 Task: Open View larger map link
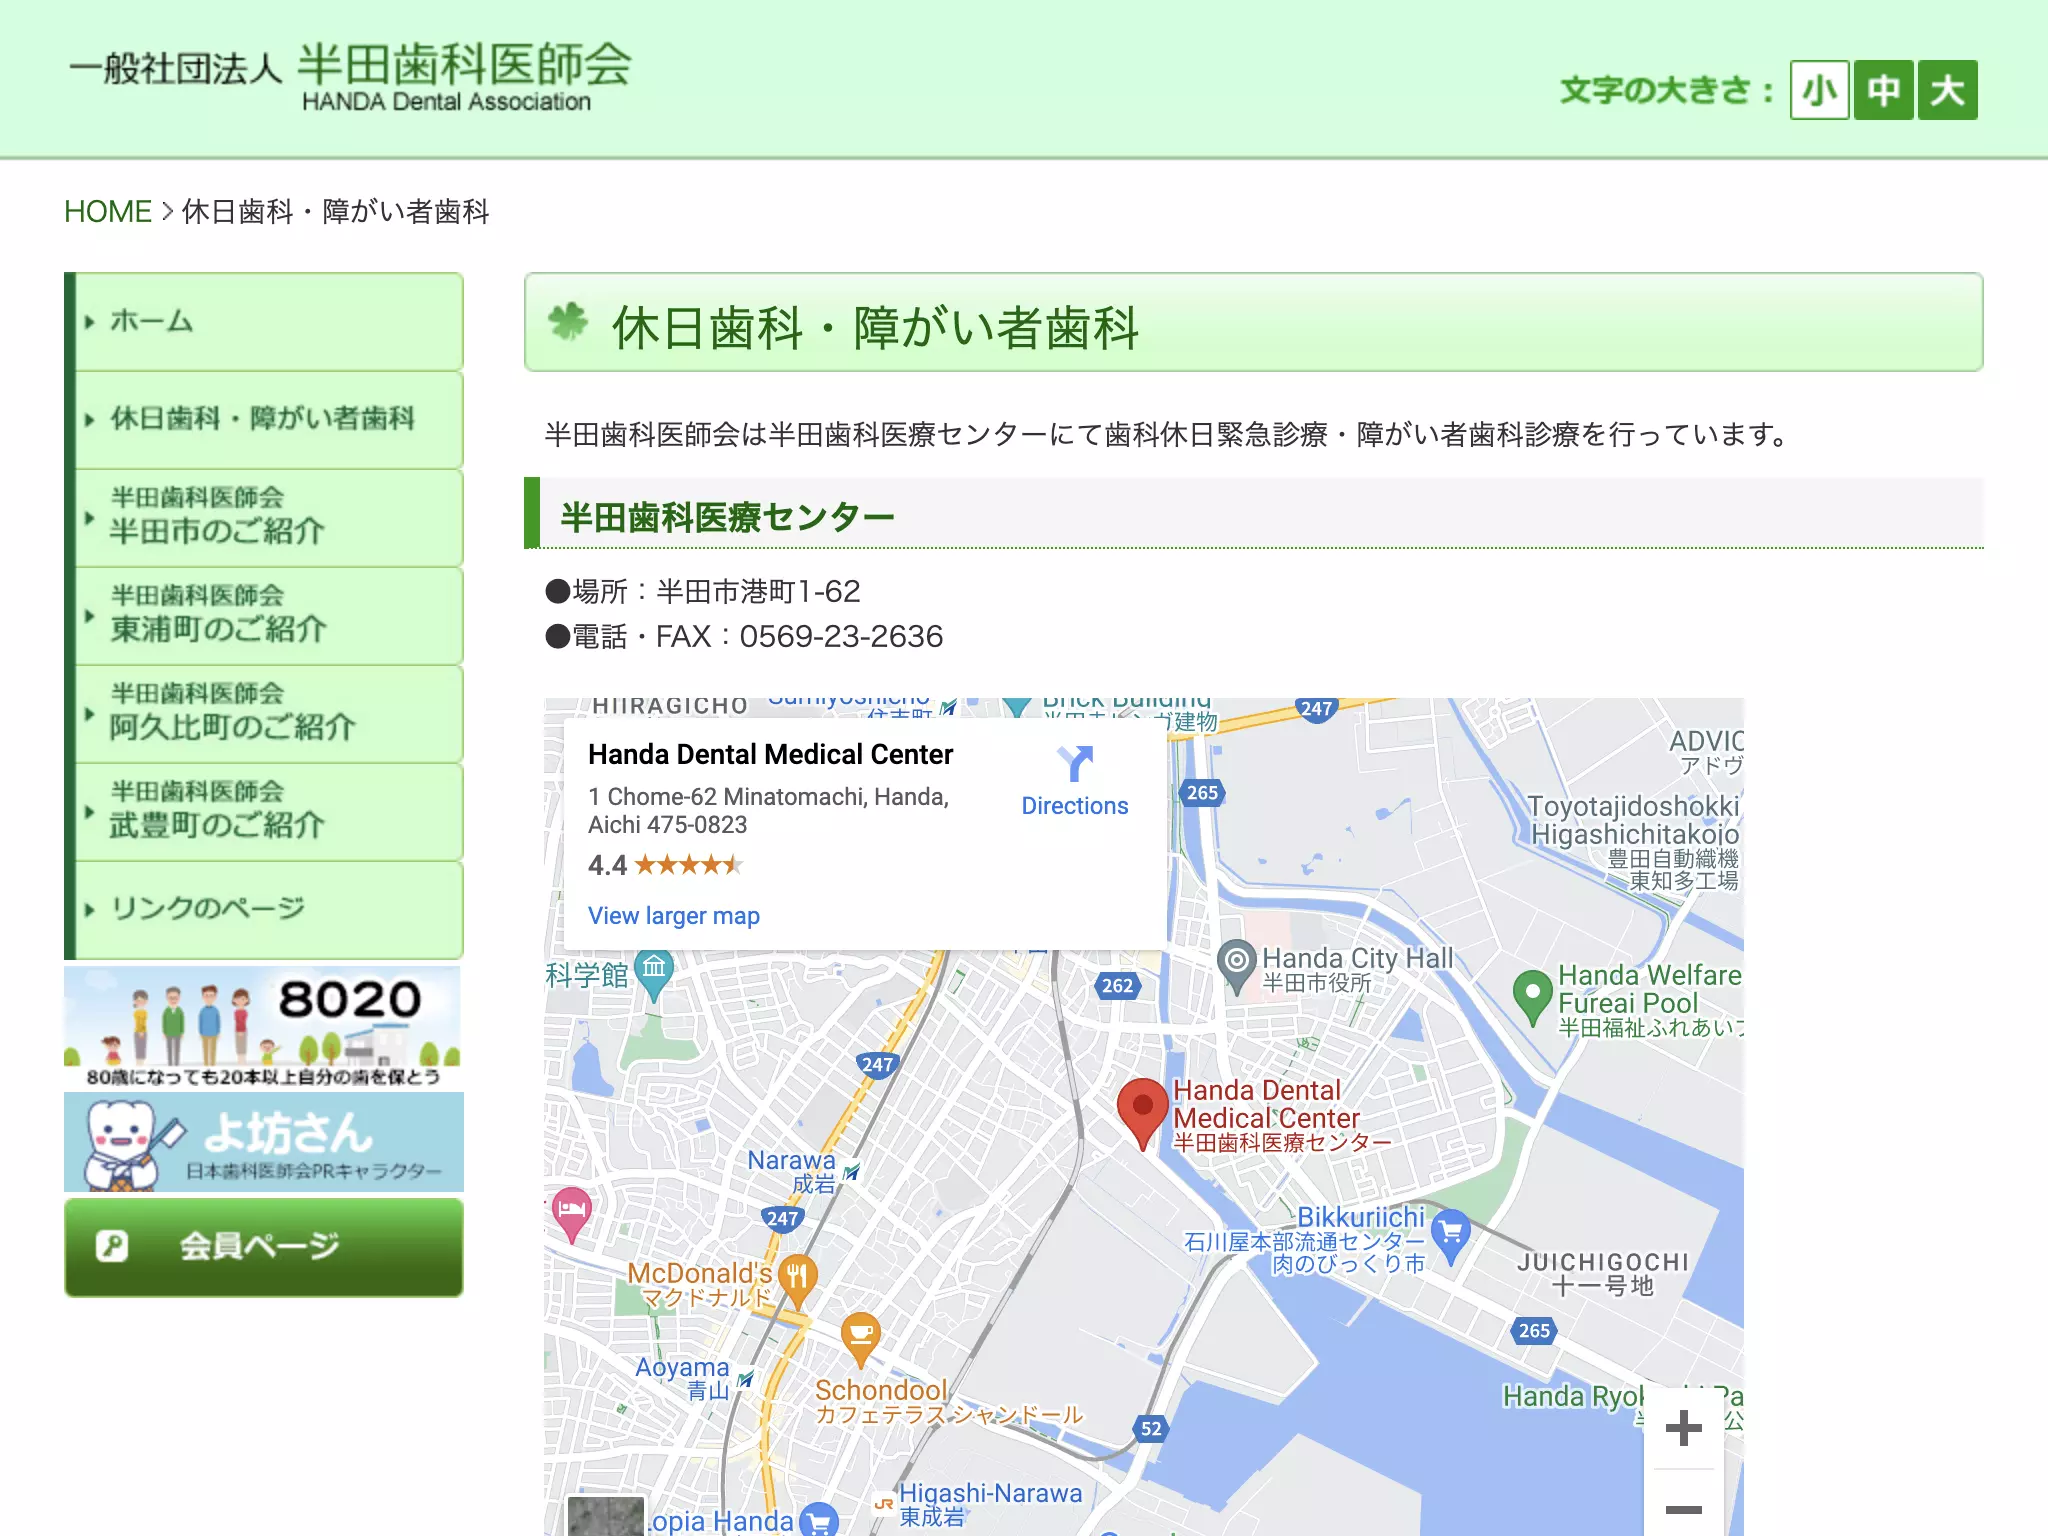(x=674, y=916)
